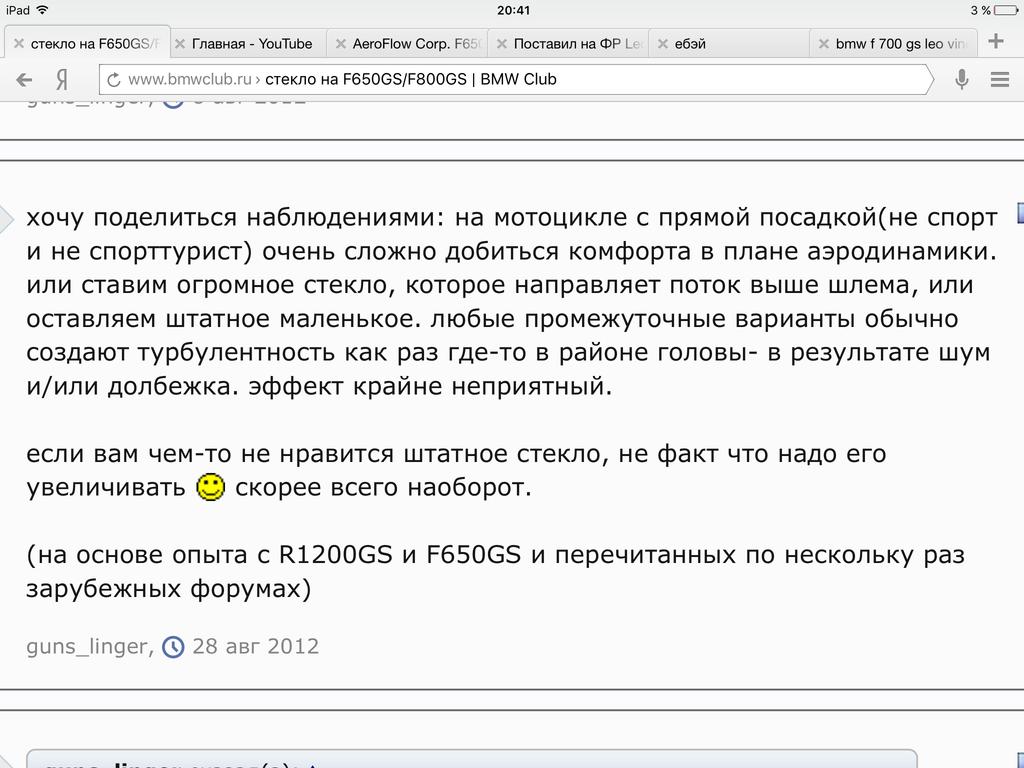Tap the address bar showing www.bmwclub.ru
1024x768 pixels.
[520, 80]
